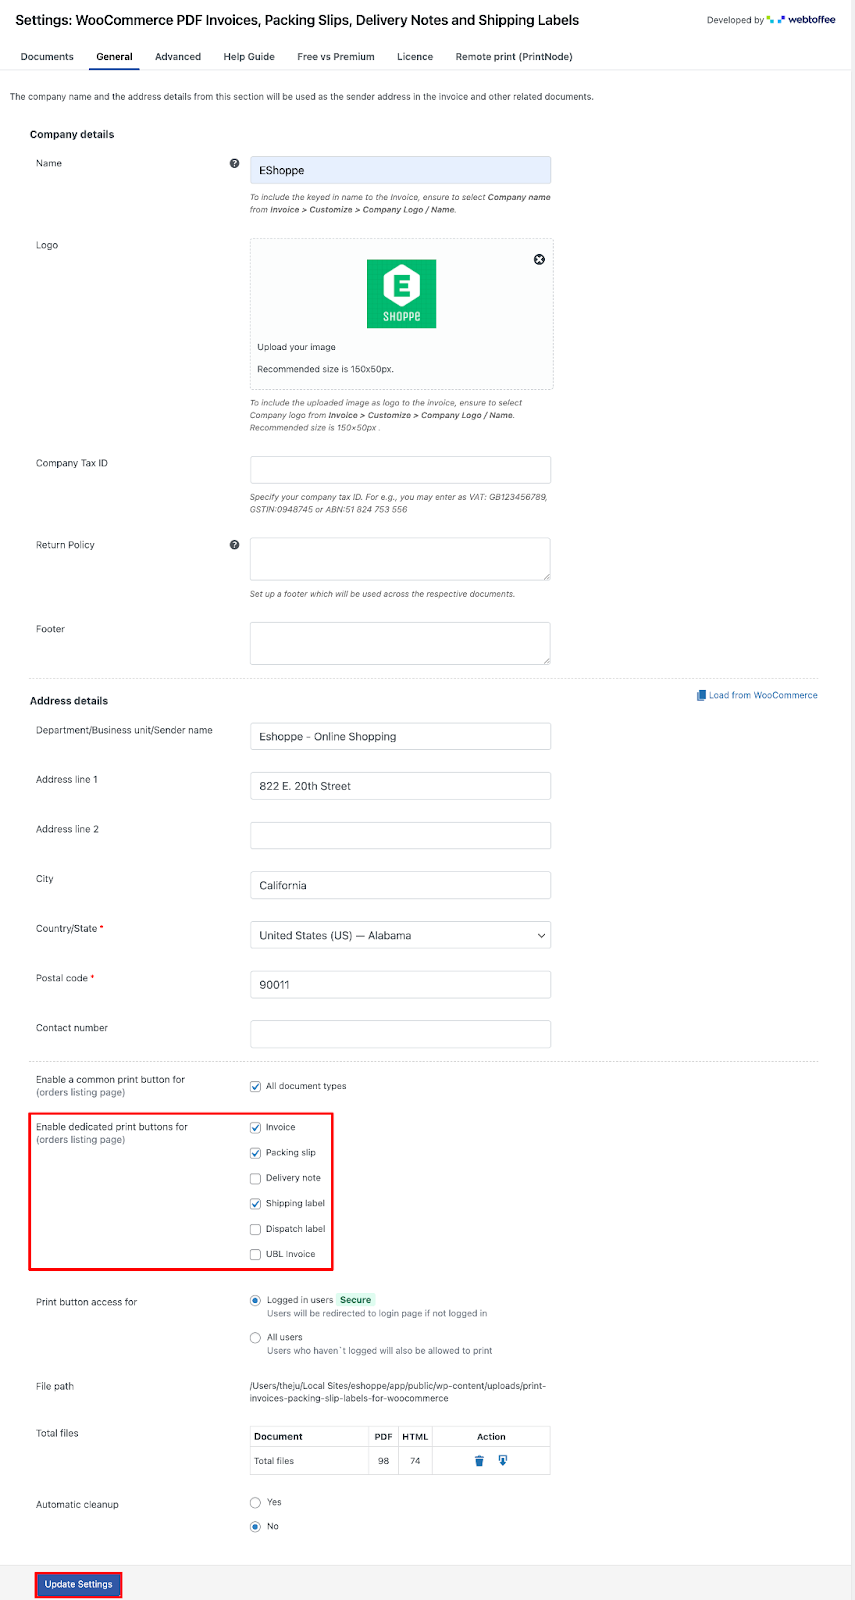Enable the Delivery note checkbox
Screen dimensions: 855x1600
(x=255, y=1179)
